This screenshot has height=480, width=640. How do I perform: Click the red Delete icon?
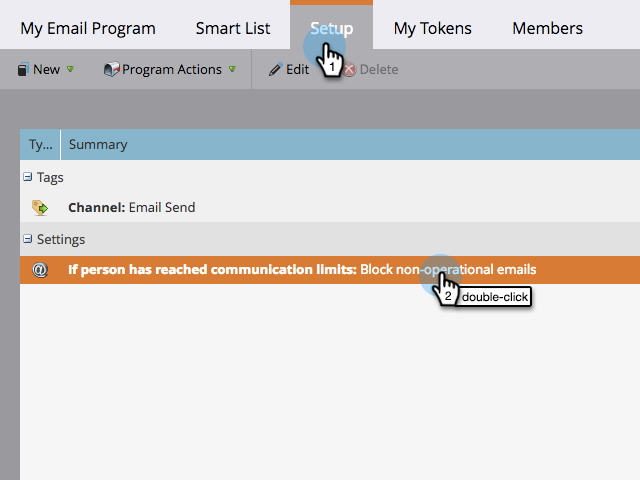pyautogui.click(x=349, y=70)
